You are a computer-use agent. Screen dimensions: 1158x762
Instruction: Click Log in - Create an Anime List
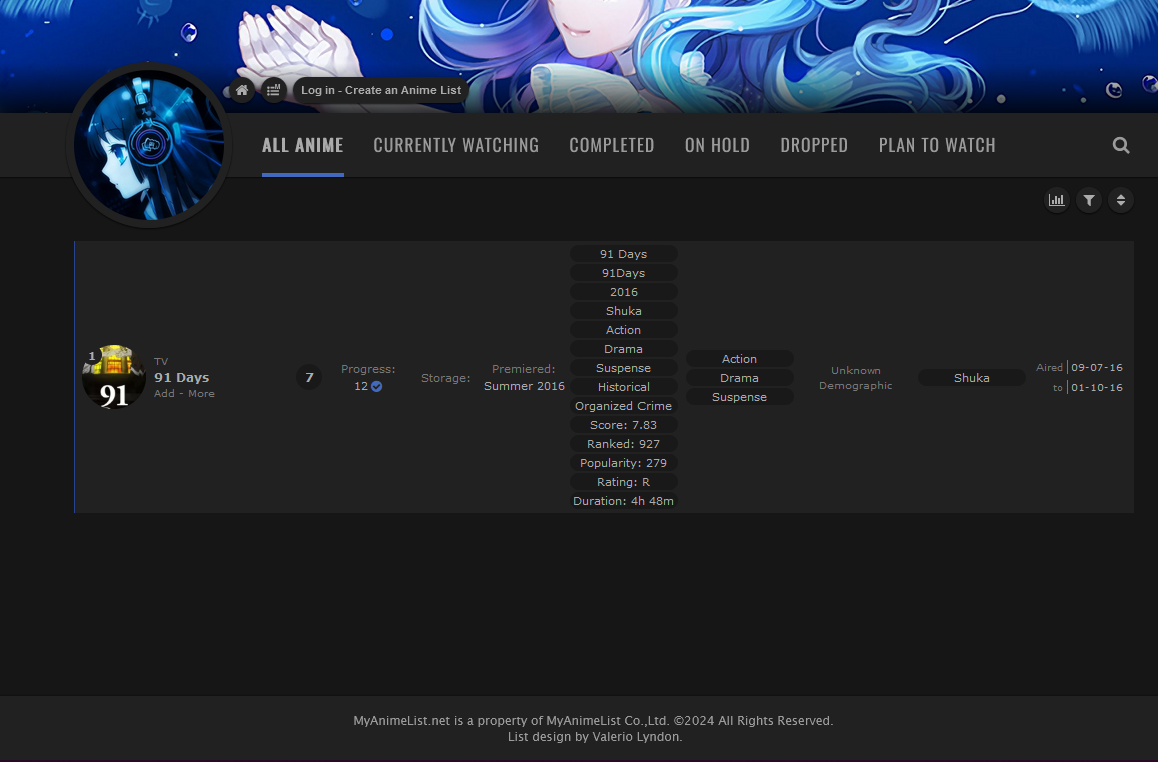pos(381,90)
